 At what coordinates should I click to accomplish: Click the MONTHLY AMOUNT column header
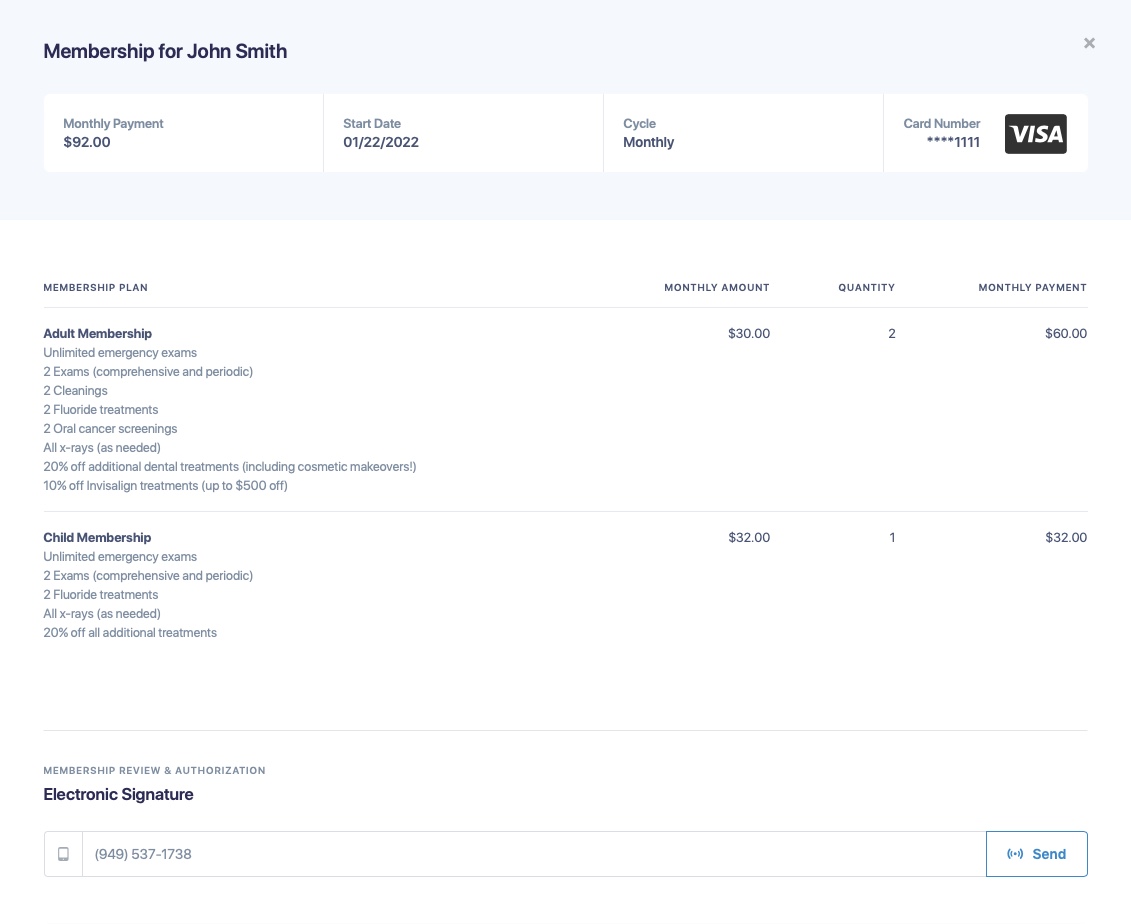click(717, 287)
